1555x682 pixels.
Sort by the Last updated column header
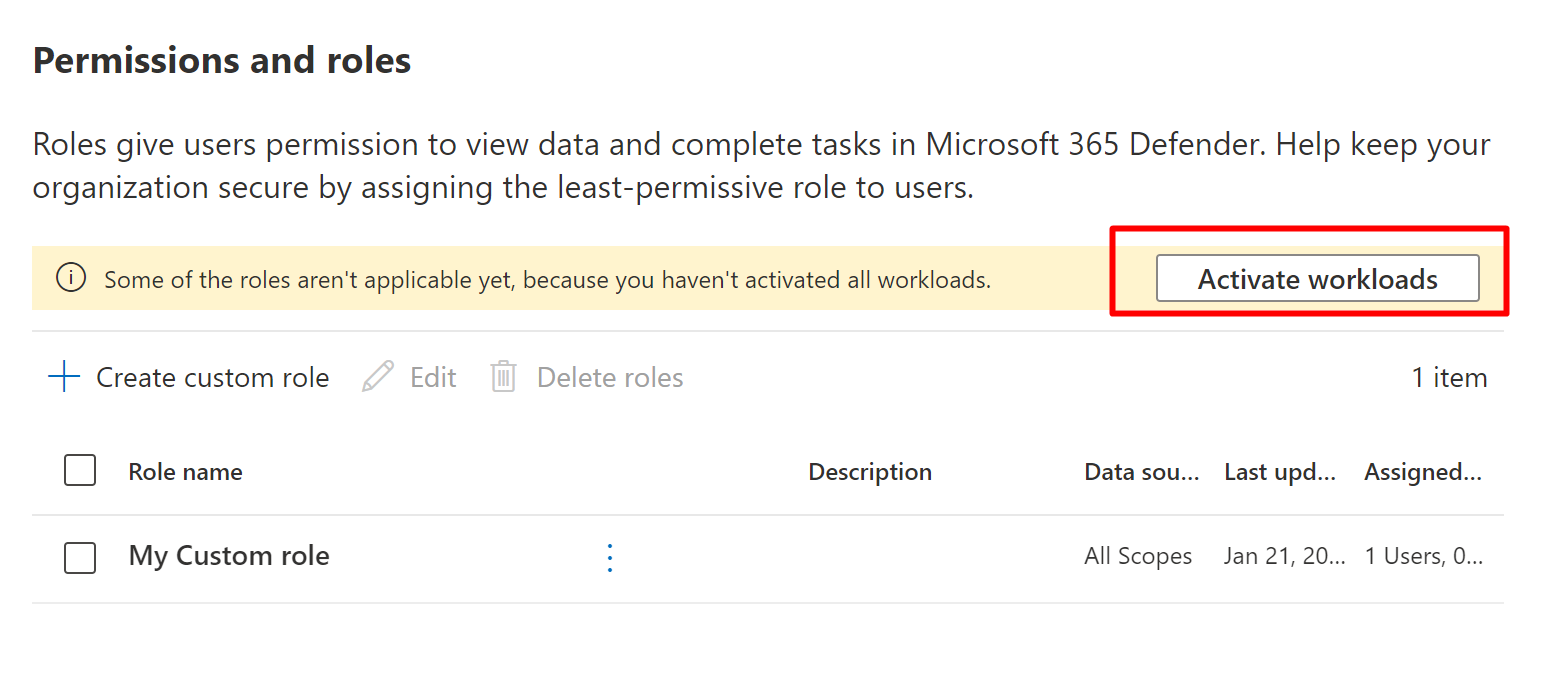(1279, 472)
